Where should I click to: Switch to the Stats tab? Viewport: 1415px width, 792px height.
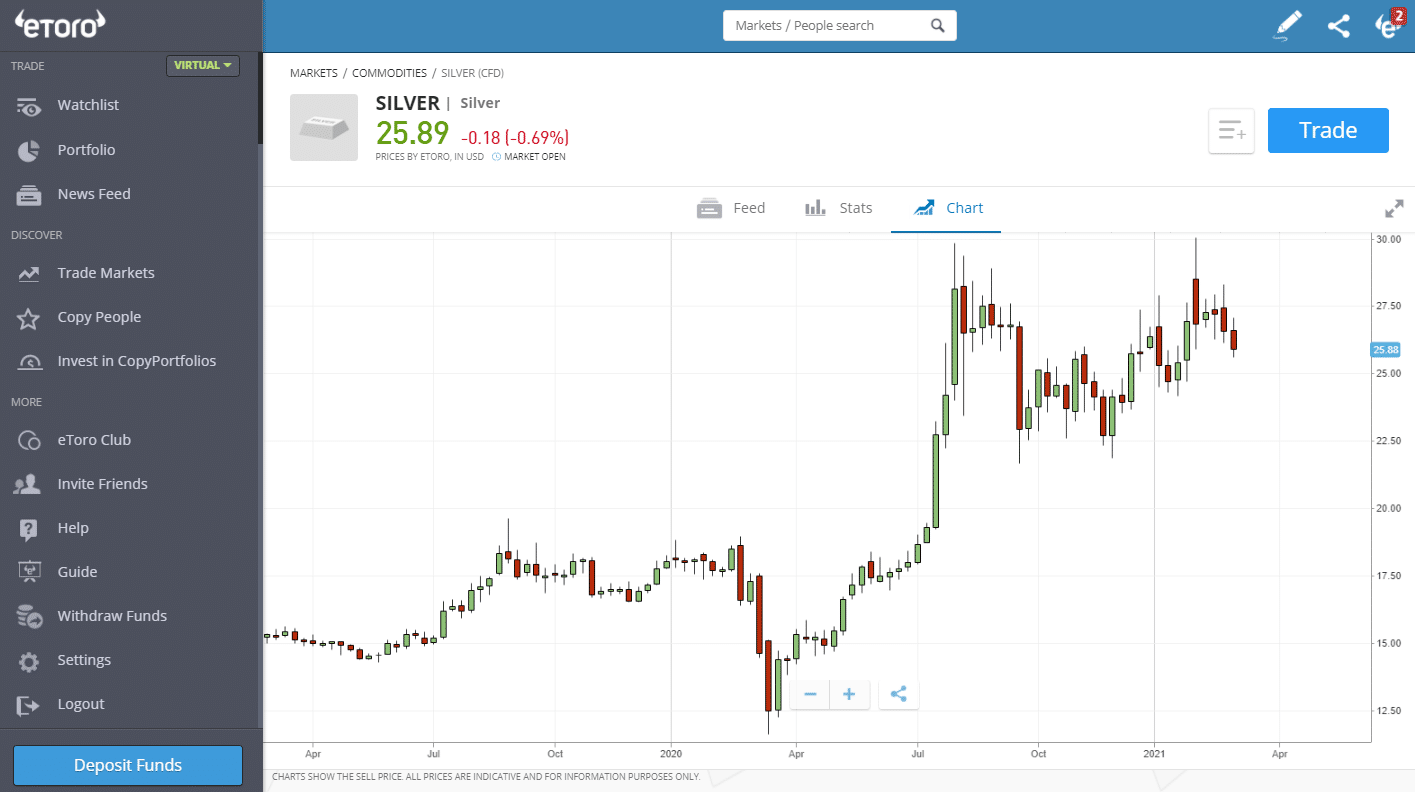pyautogui.click(x=838, y=208)
